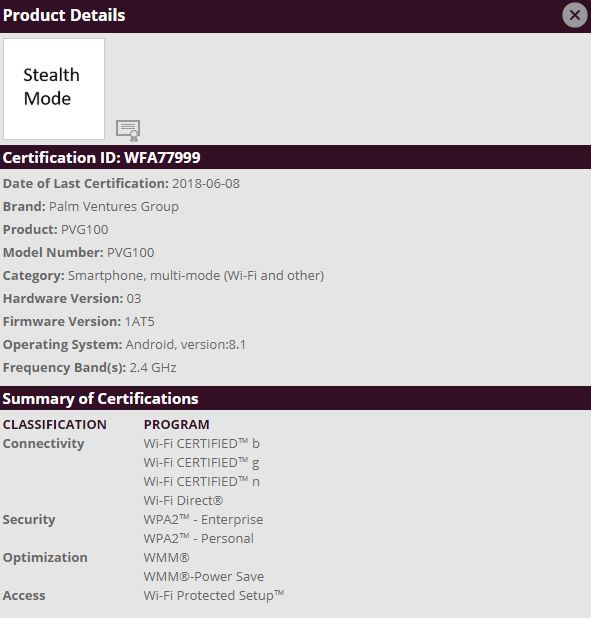Select the Certification ID WFA77999 header
591x618 pixels.
[295, 157]
